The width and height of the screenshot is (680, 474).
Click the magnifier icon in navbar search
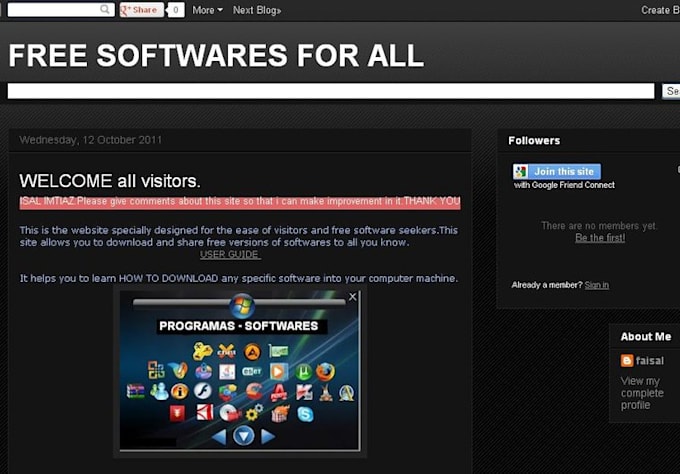[x=105, y=9]
